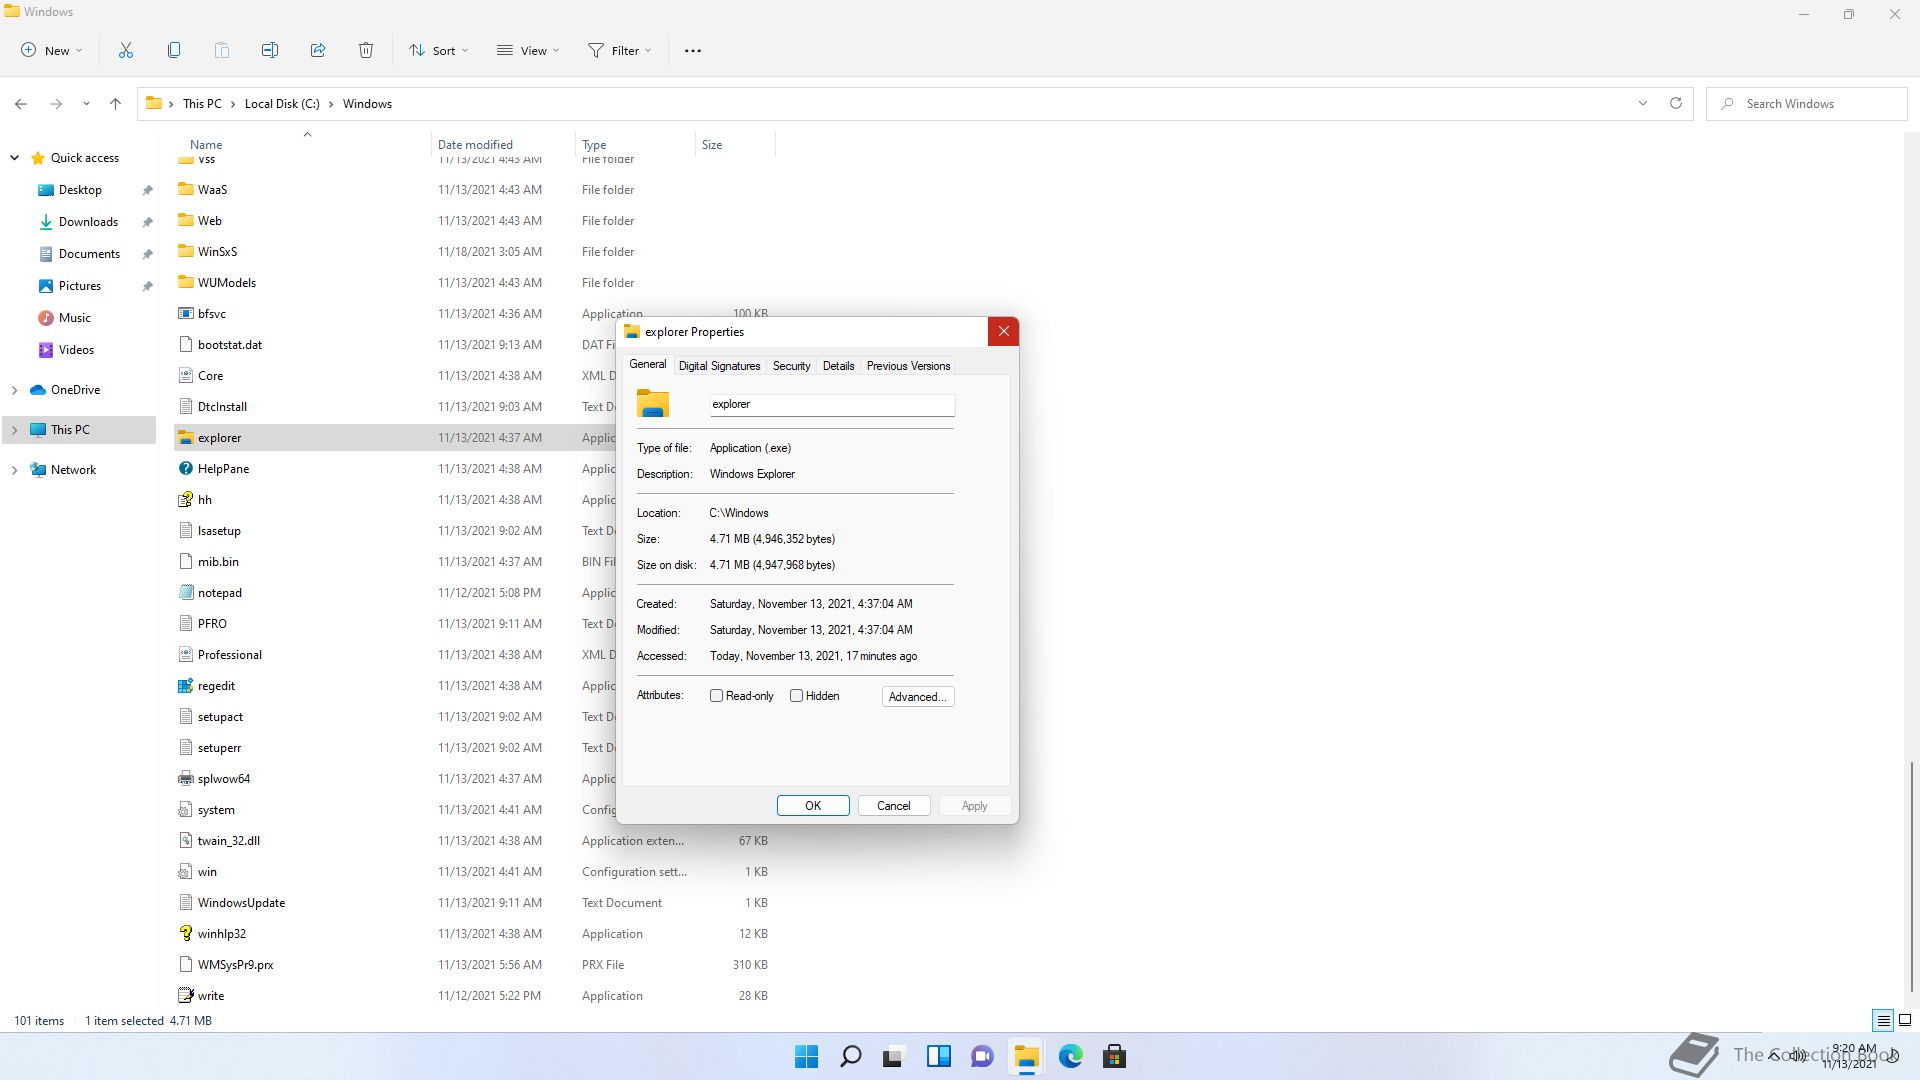The height and width of the screenshot is (1080, 1920).
Task: Open the Chat app on taskbar
Action: tap(982, 1056)
